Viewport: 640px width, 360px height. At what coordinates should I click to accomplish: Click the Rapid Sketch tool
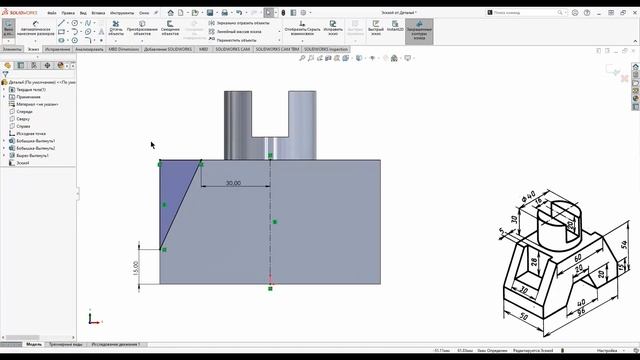(x=376, y=28)
